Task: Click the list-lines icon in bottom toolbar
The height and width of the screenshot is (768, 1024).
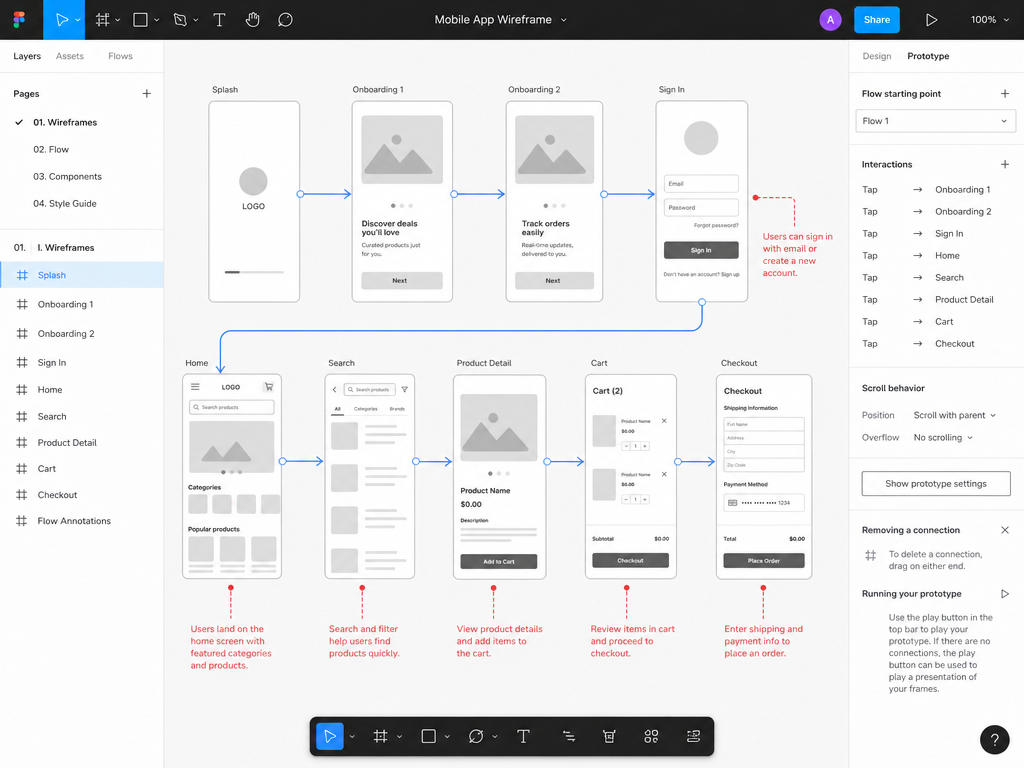Action: (569, 737)
